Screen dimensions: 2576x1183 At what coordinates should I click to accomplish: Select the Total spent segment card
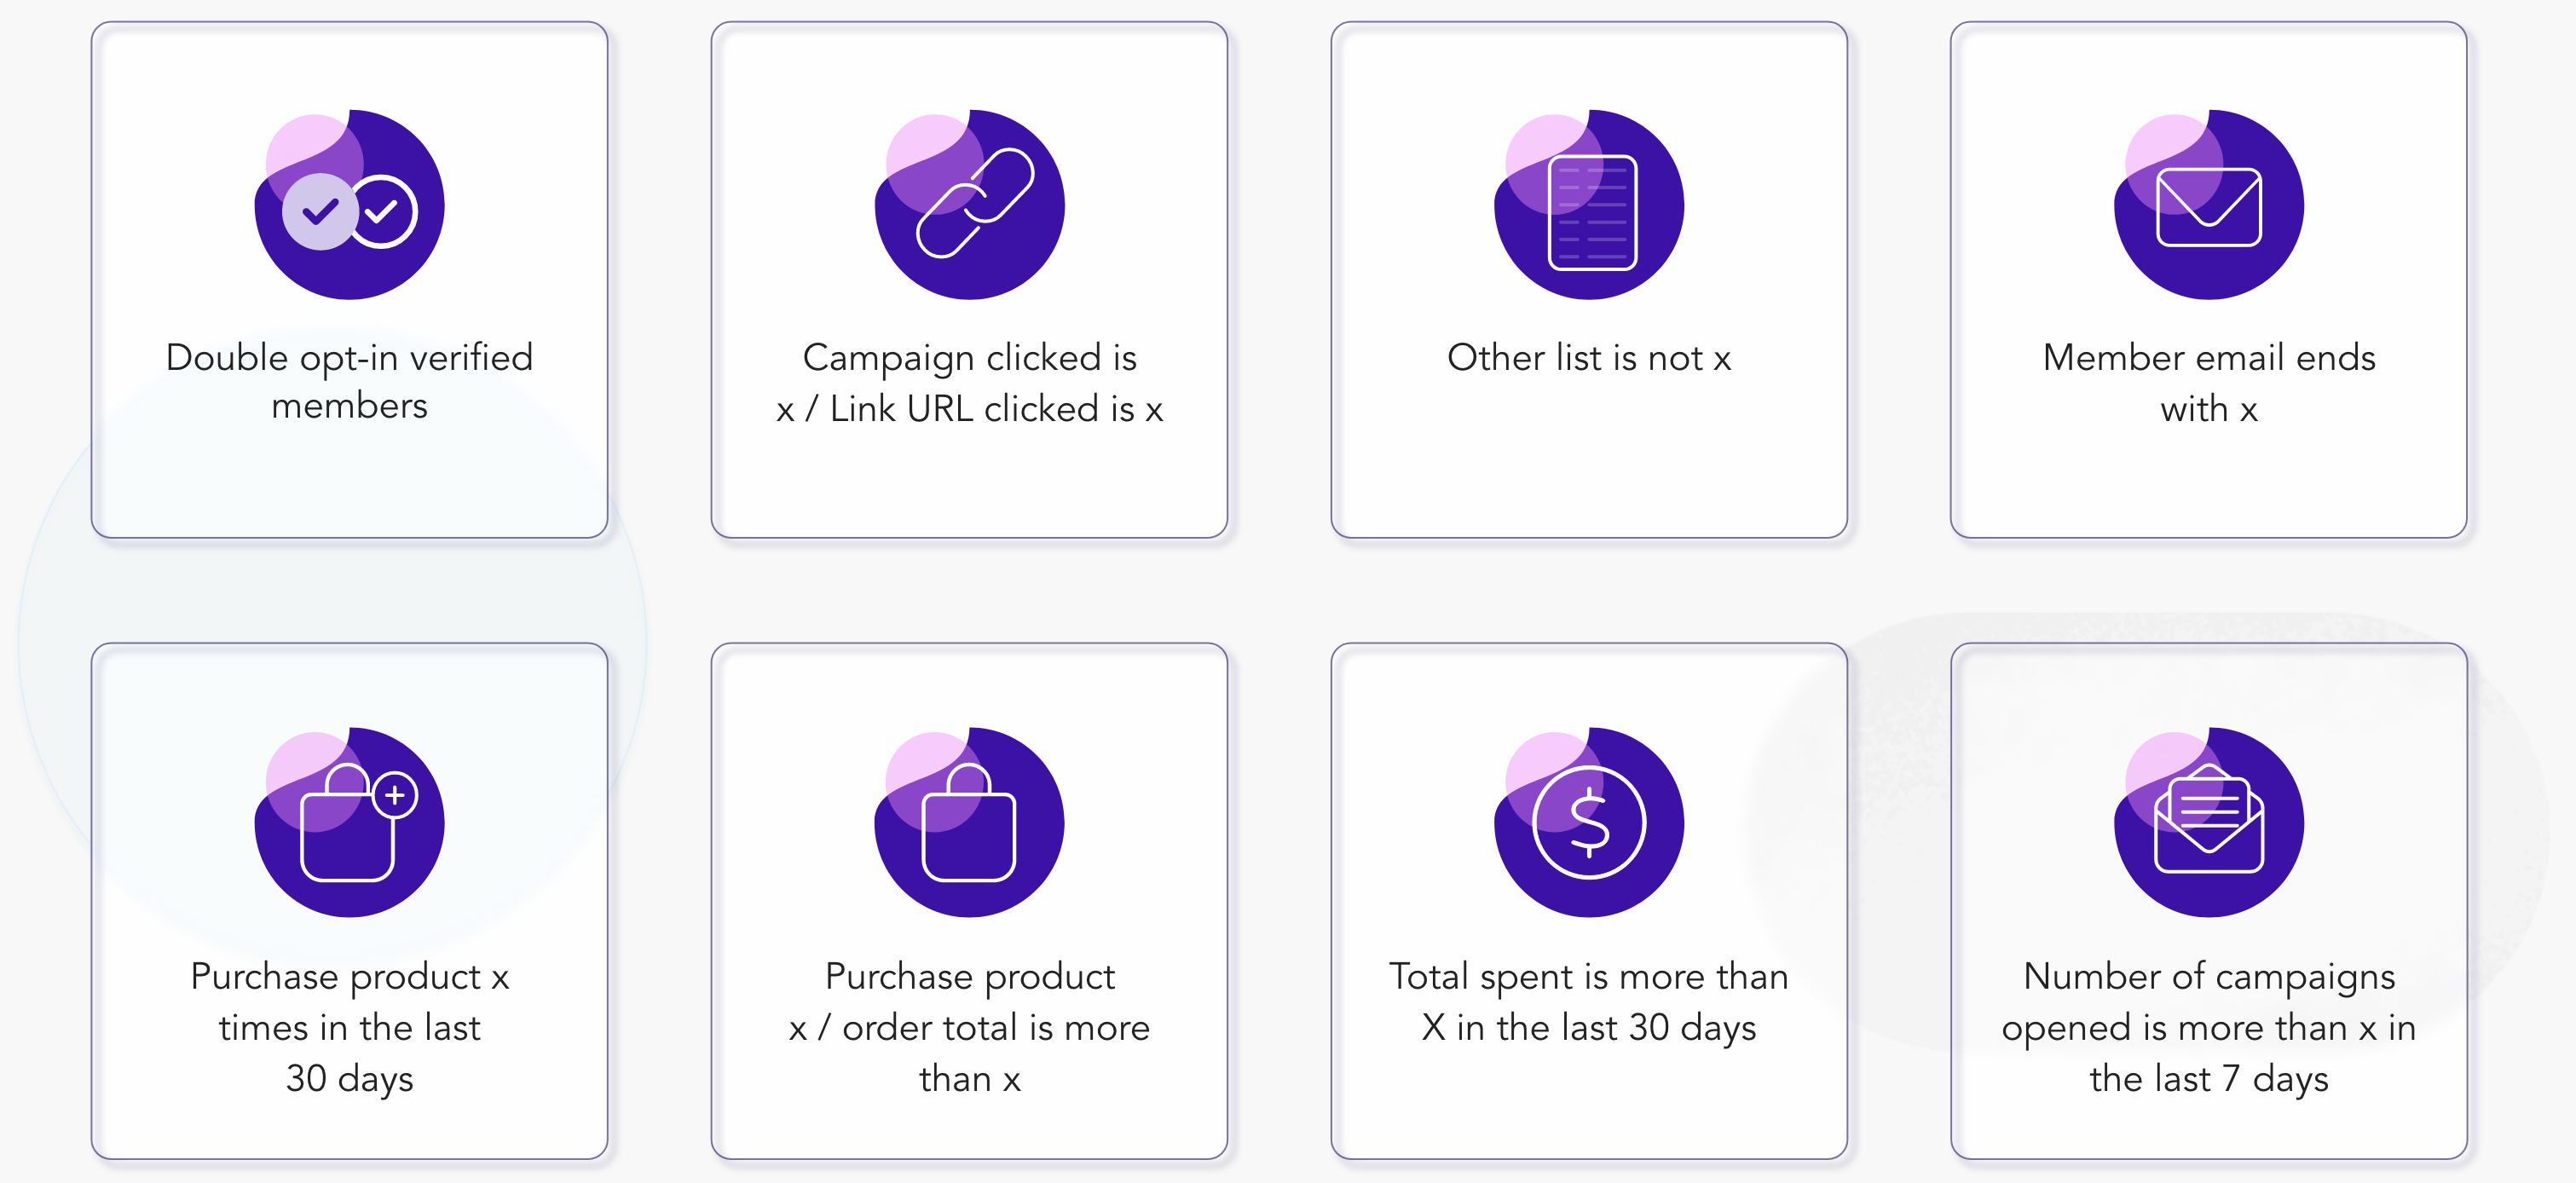pyautogui.click(x=1589, y=900)
